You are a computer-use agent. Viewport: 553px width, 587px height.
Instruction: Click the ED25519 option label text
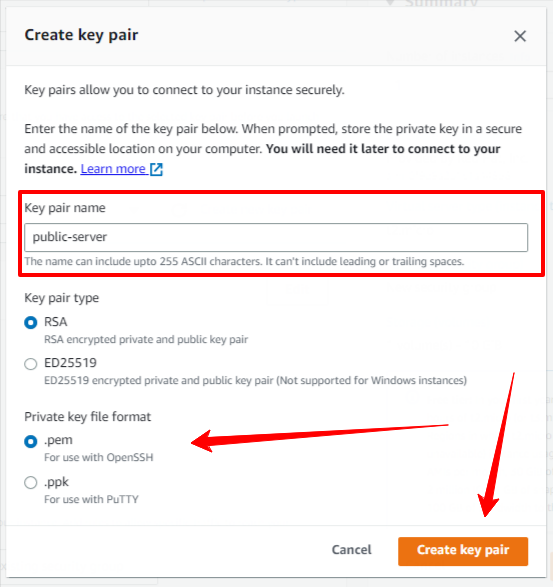pyautogui.click(x=70, y=363)
